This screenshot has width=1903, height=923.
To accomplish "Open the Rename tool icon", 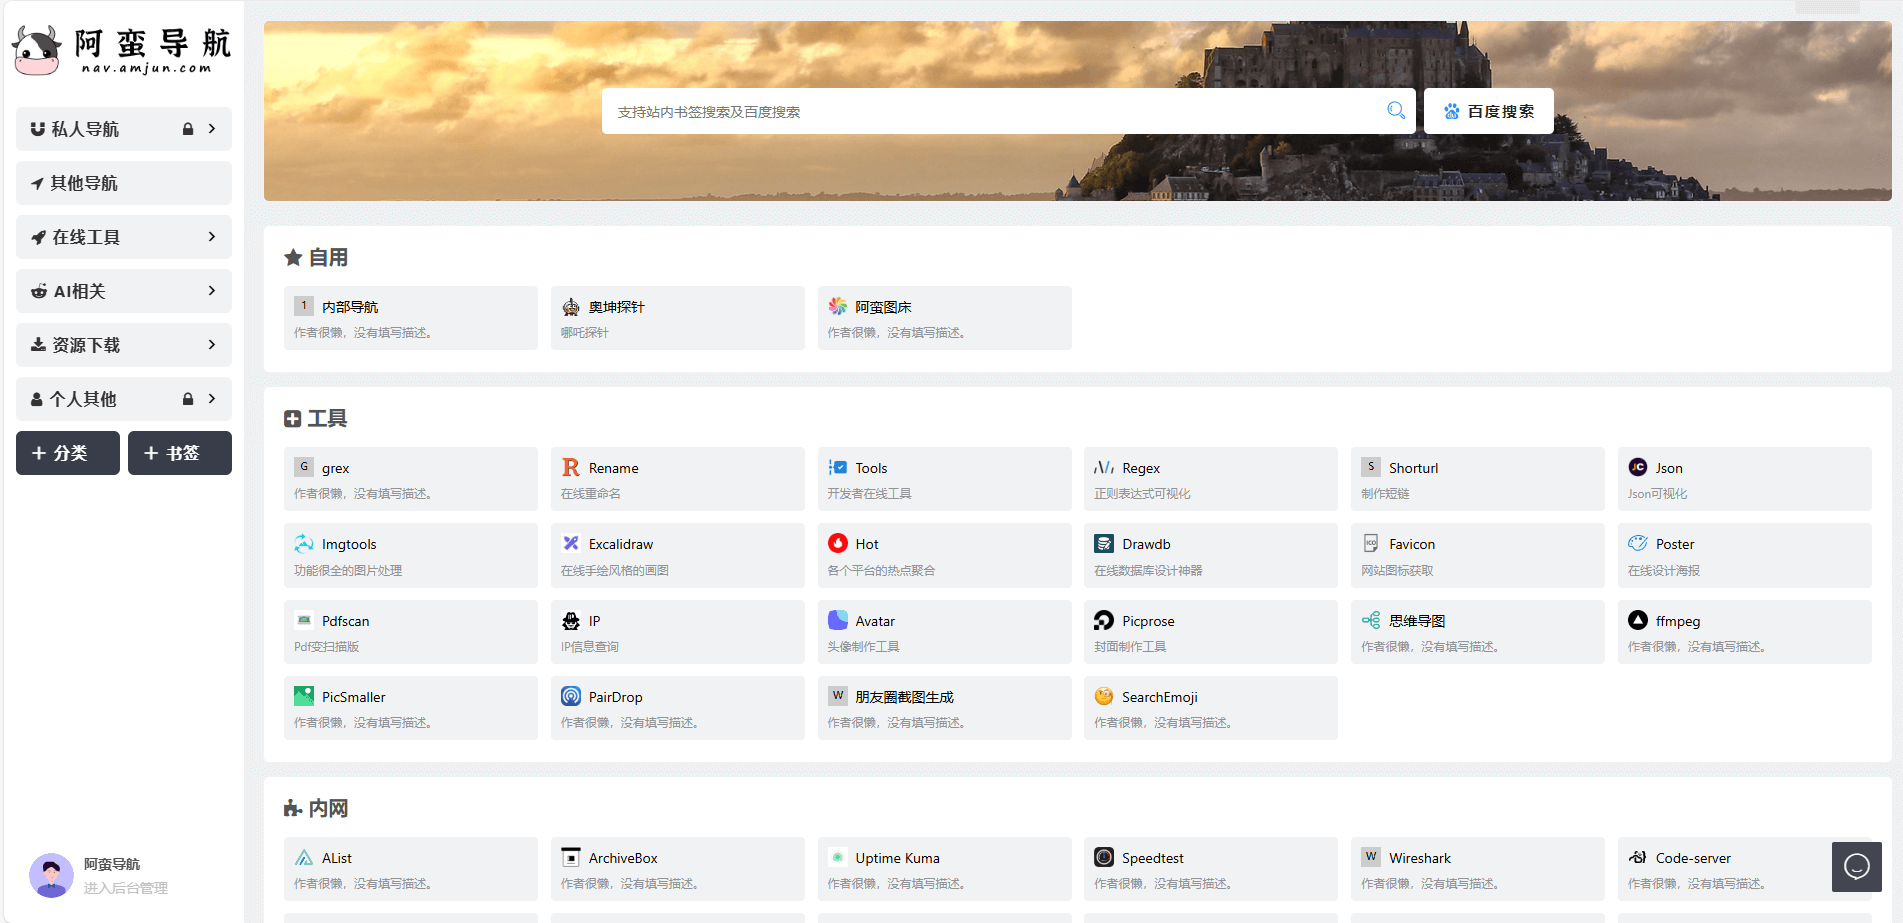I will [x=571, y=468].
